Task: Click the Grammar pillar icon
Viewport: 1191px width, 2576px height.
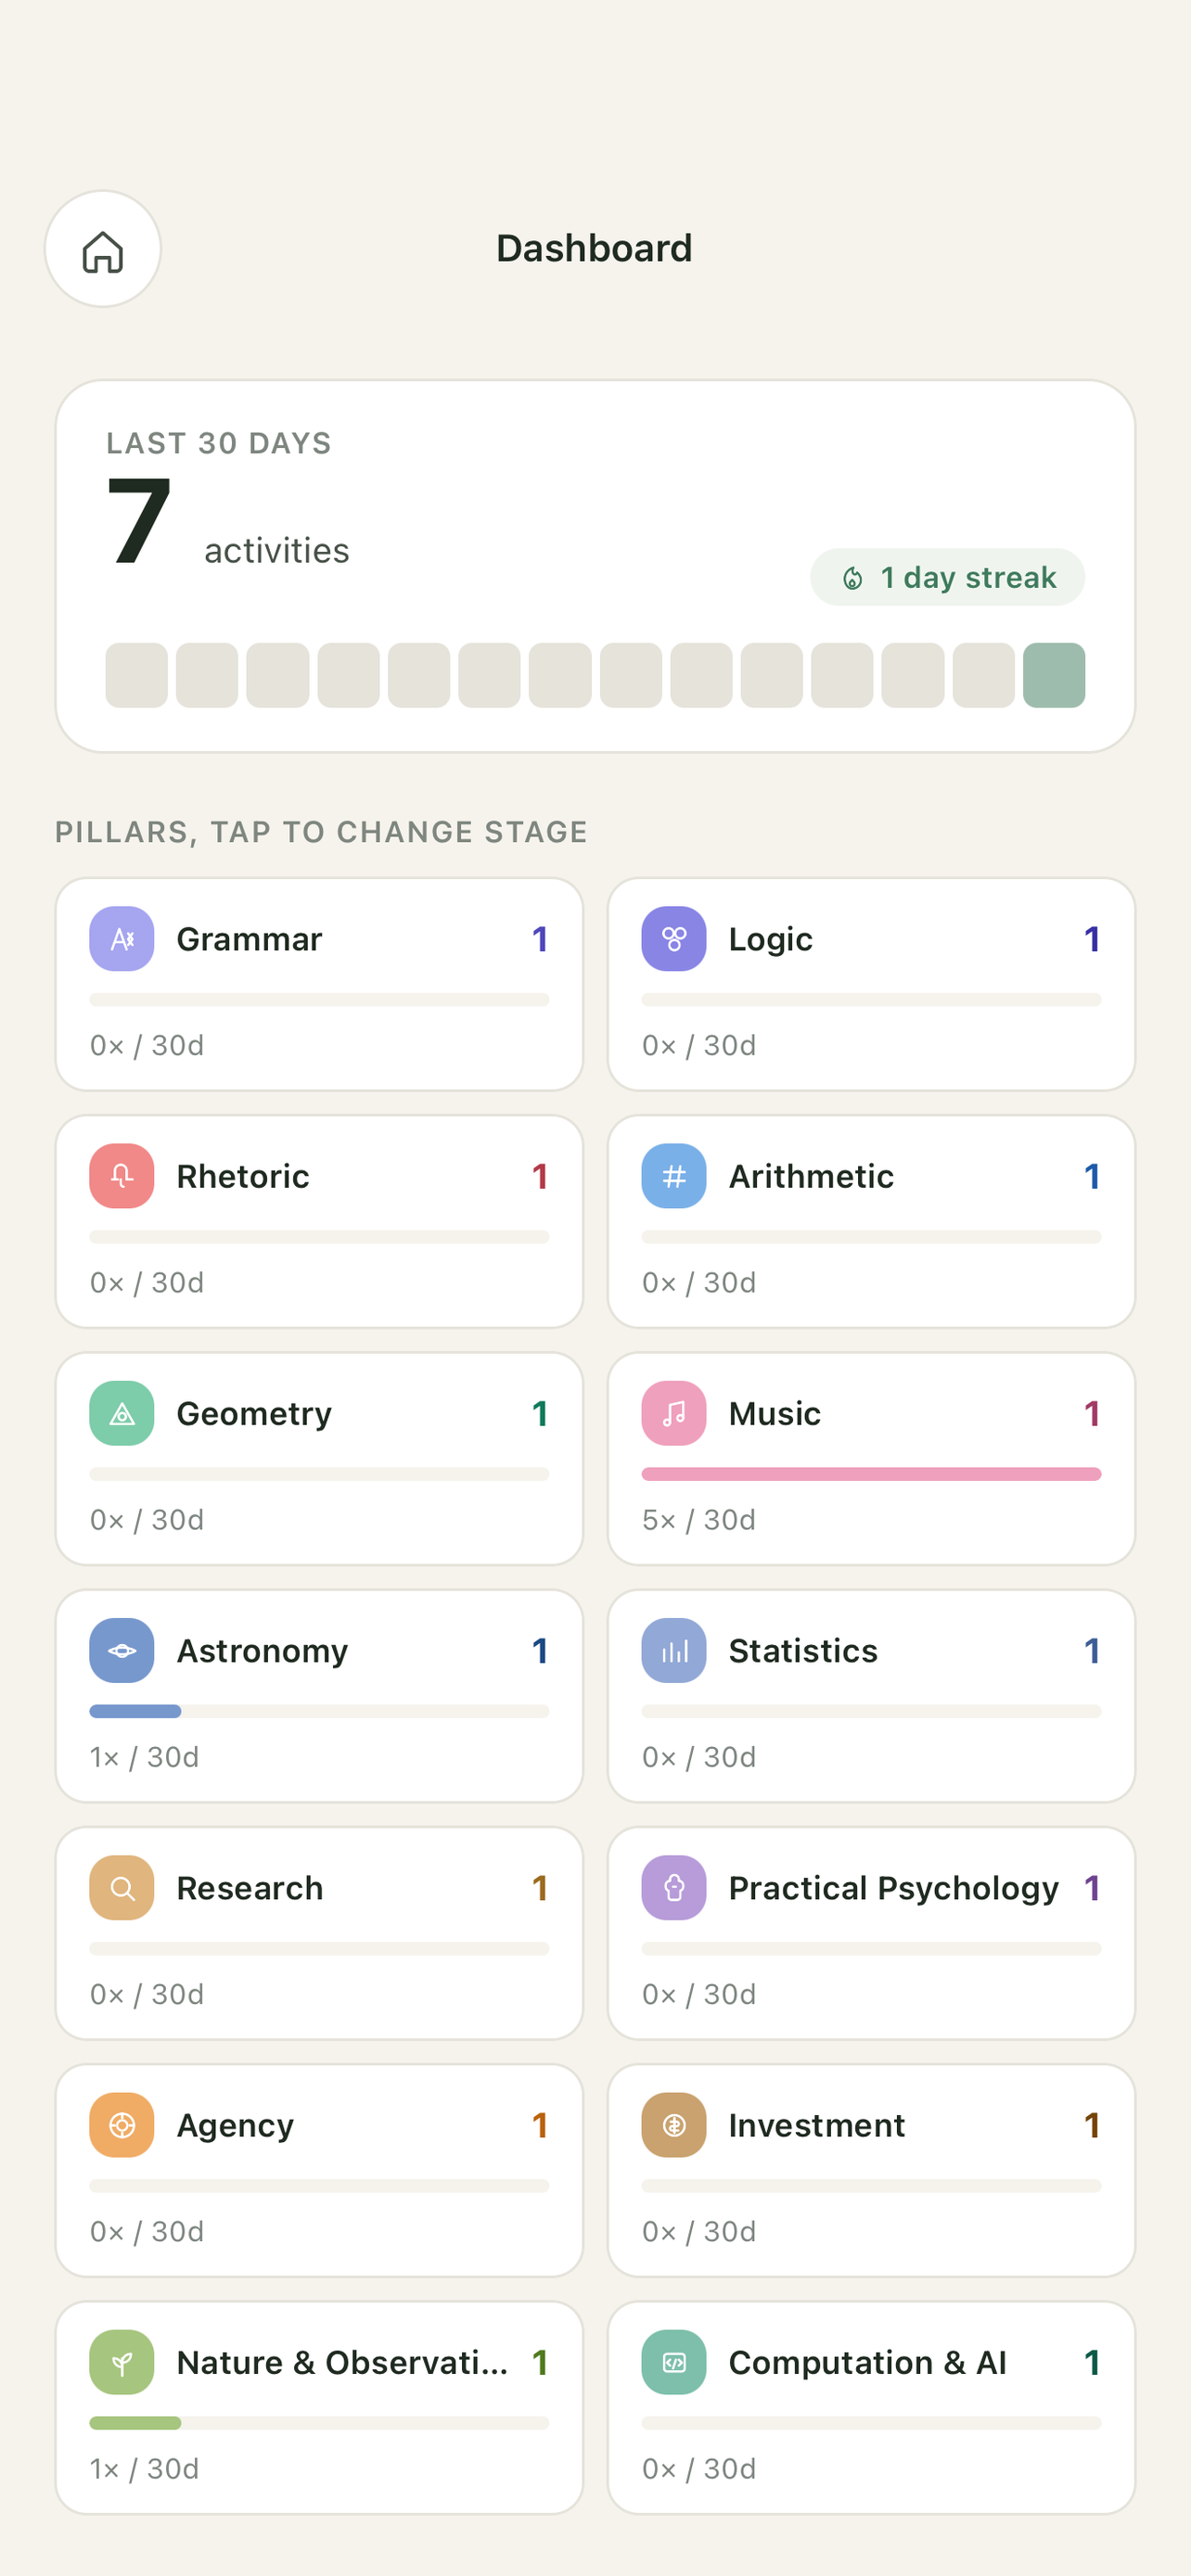Action: pos(122,939)
